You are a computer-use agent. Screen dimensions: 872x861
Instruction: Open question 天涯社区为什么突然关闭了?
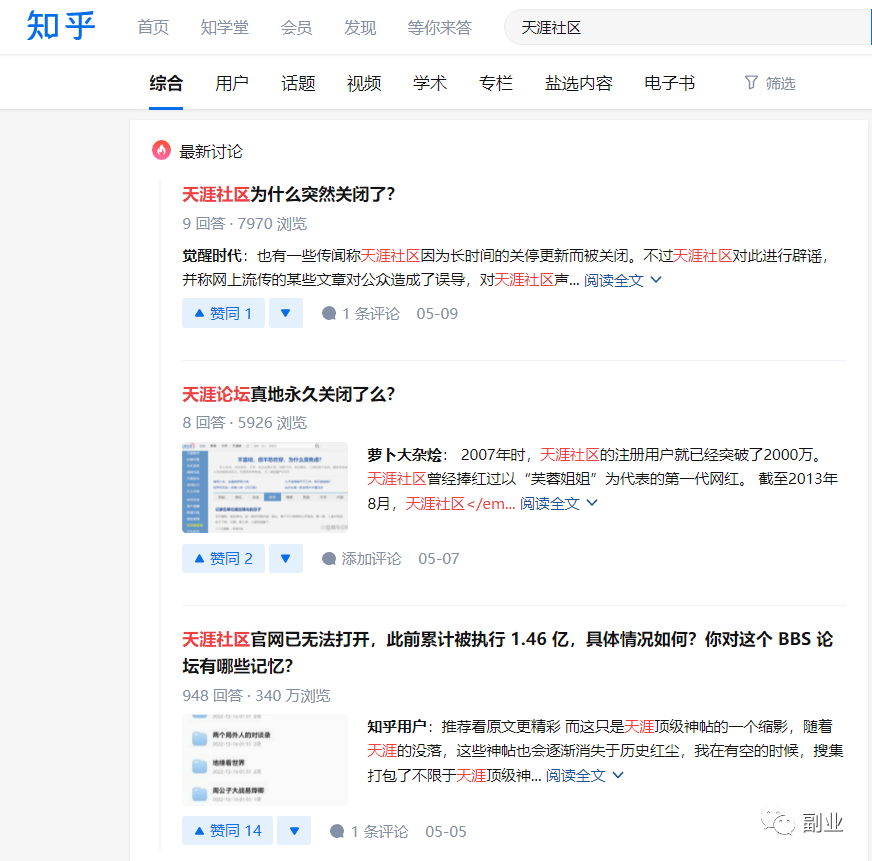pyautogui.click(x=288, y=194)
